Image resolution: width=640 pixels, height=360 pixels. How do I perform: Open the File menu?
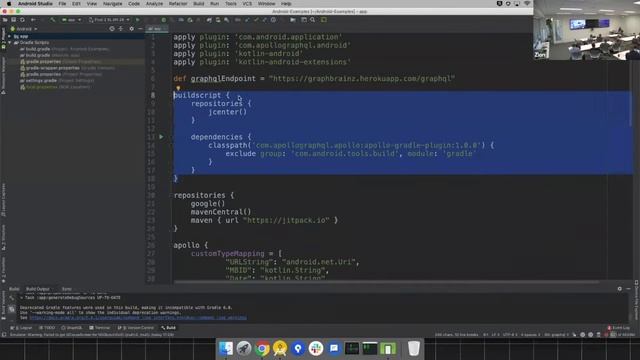[x=62, y=3]
